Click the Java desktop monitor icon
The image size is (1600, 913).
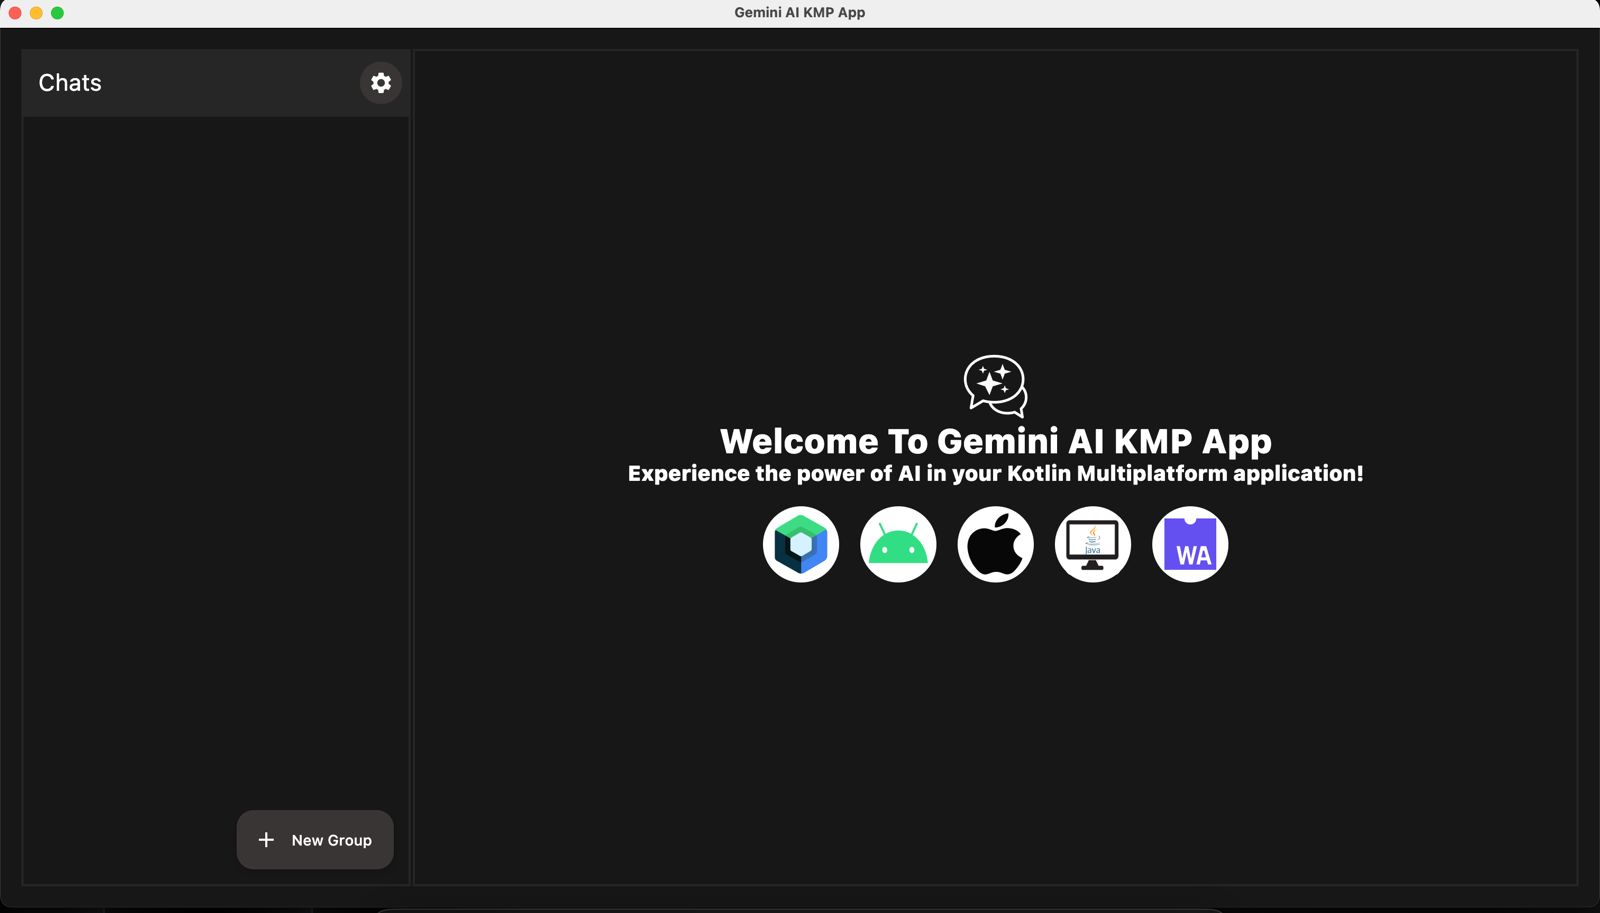[x=1093, y=544]
